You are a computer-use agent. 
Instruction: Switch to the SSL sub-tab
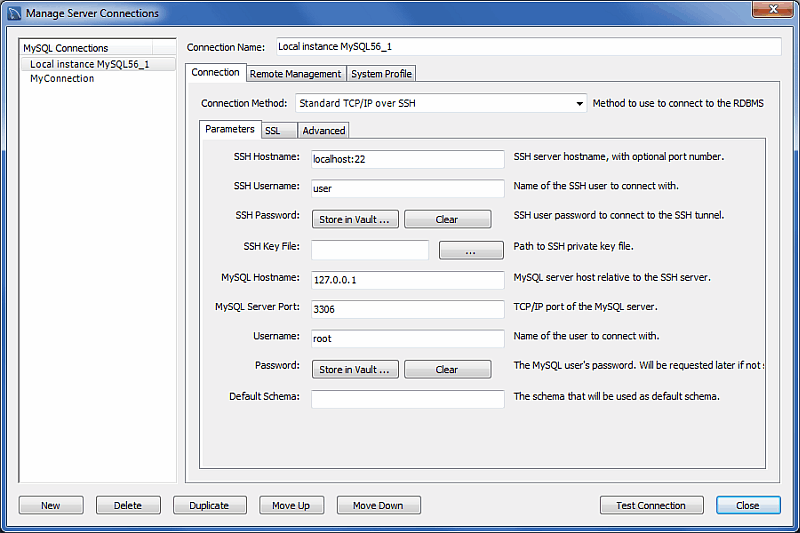(x=279, y=131)
